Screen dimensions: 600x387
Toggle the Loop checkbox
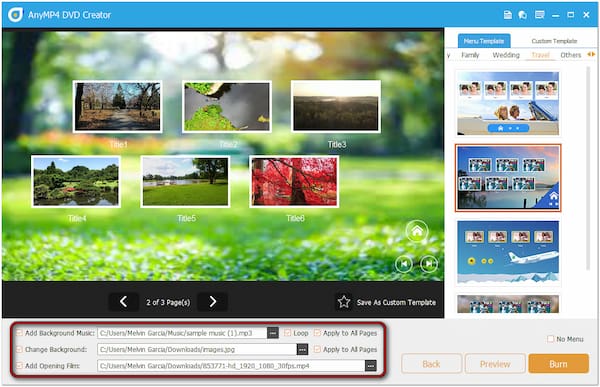(287, 333)
